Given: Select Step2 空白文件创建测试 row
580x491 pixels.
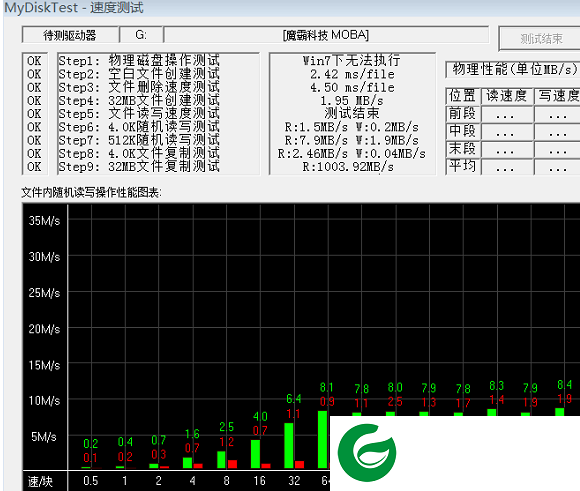Looking at the screenshot, I should click(x=139, y=74).
